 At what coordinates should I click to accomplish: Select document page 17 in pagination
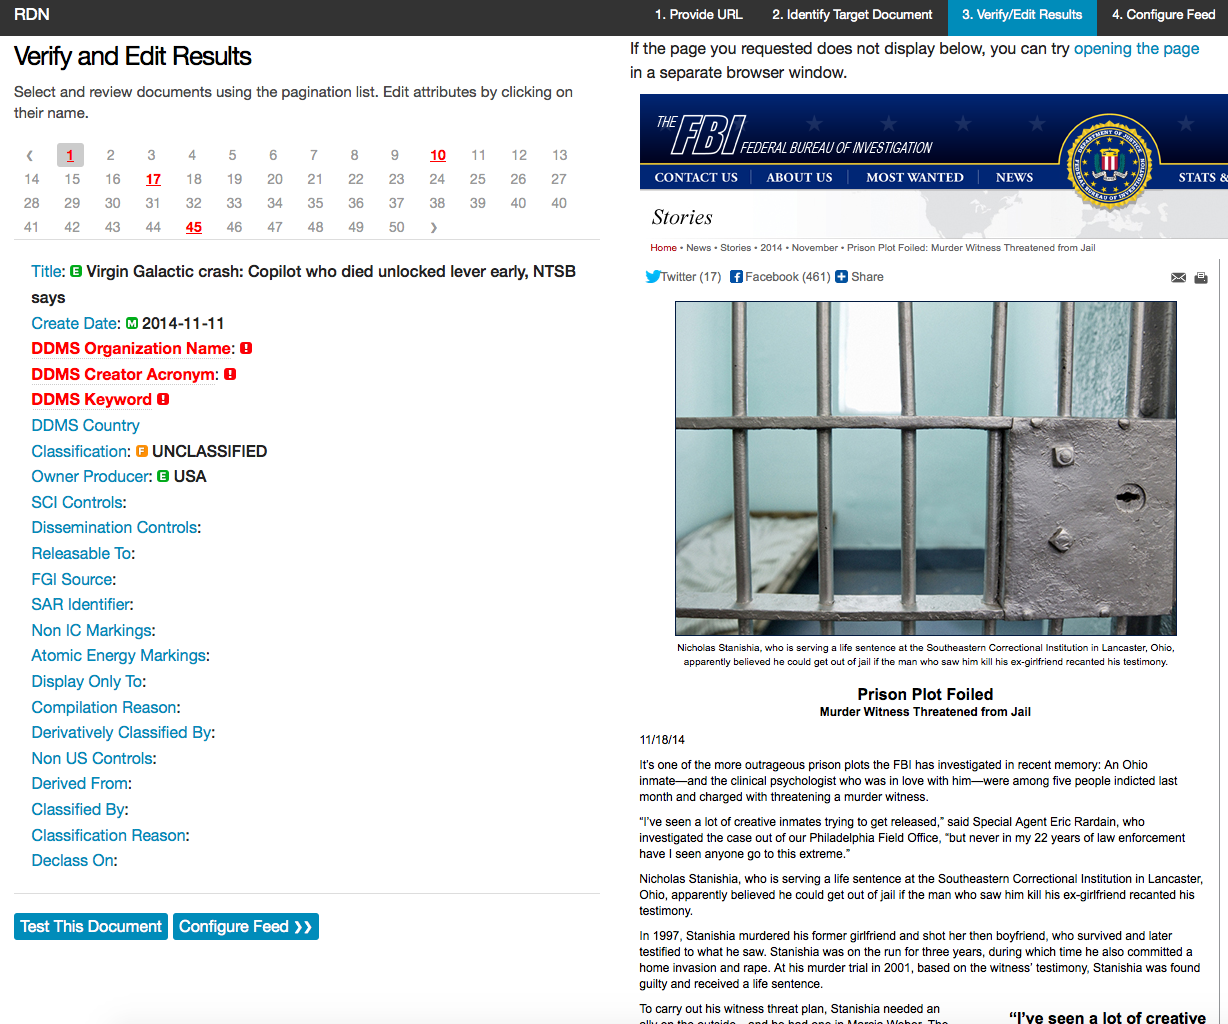(153, 179)
